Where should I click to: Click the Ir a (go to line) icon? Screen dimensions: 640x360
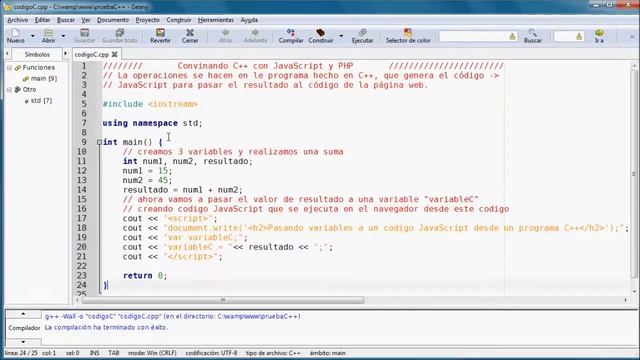tap(599, 36)
